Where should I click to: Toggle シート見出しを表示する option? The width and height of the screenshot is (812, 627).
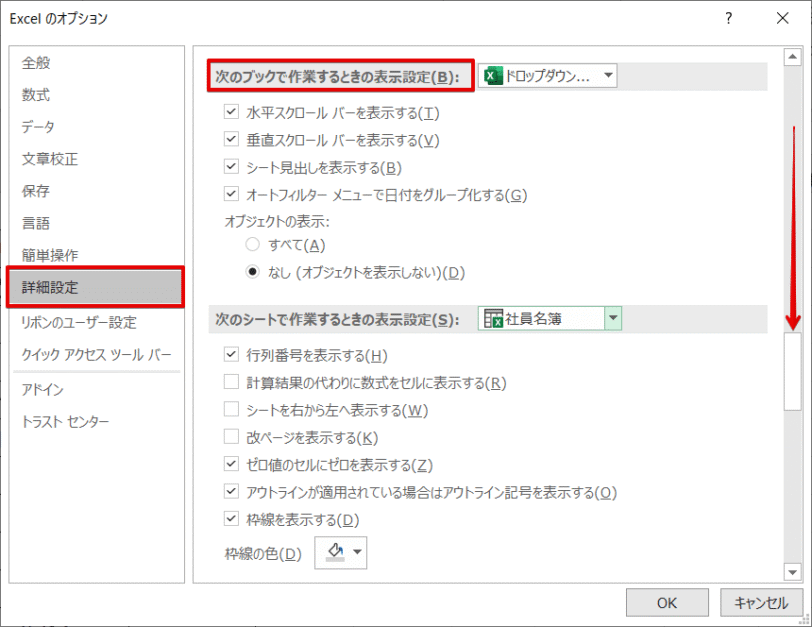[x=232, y=167]
